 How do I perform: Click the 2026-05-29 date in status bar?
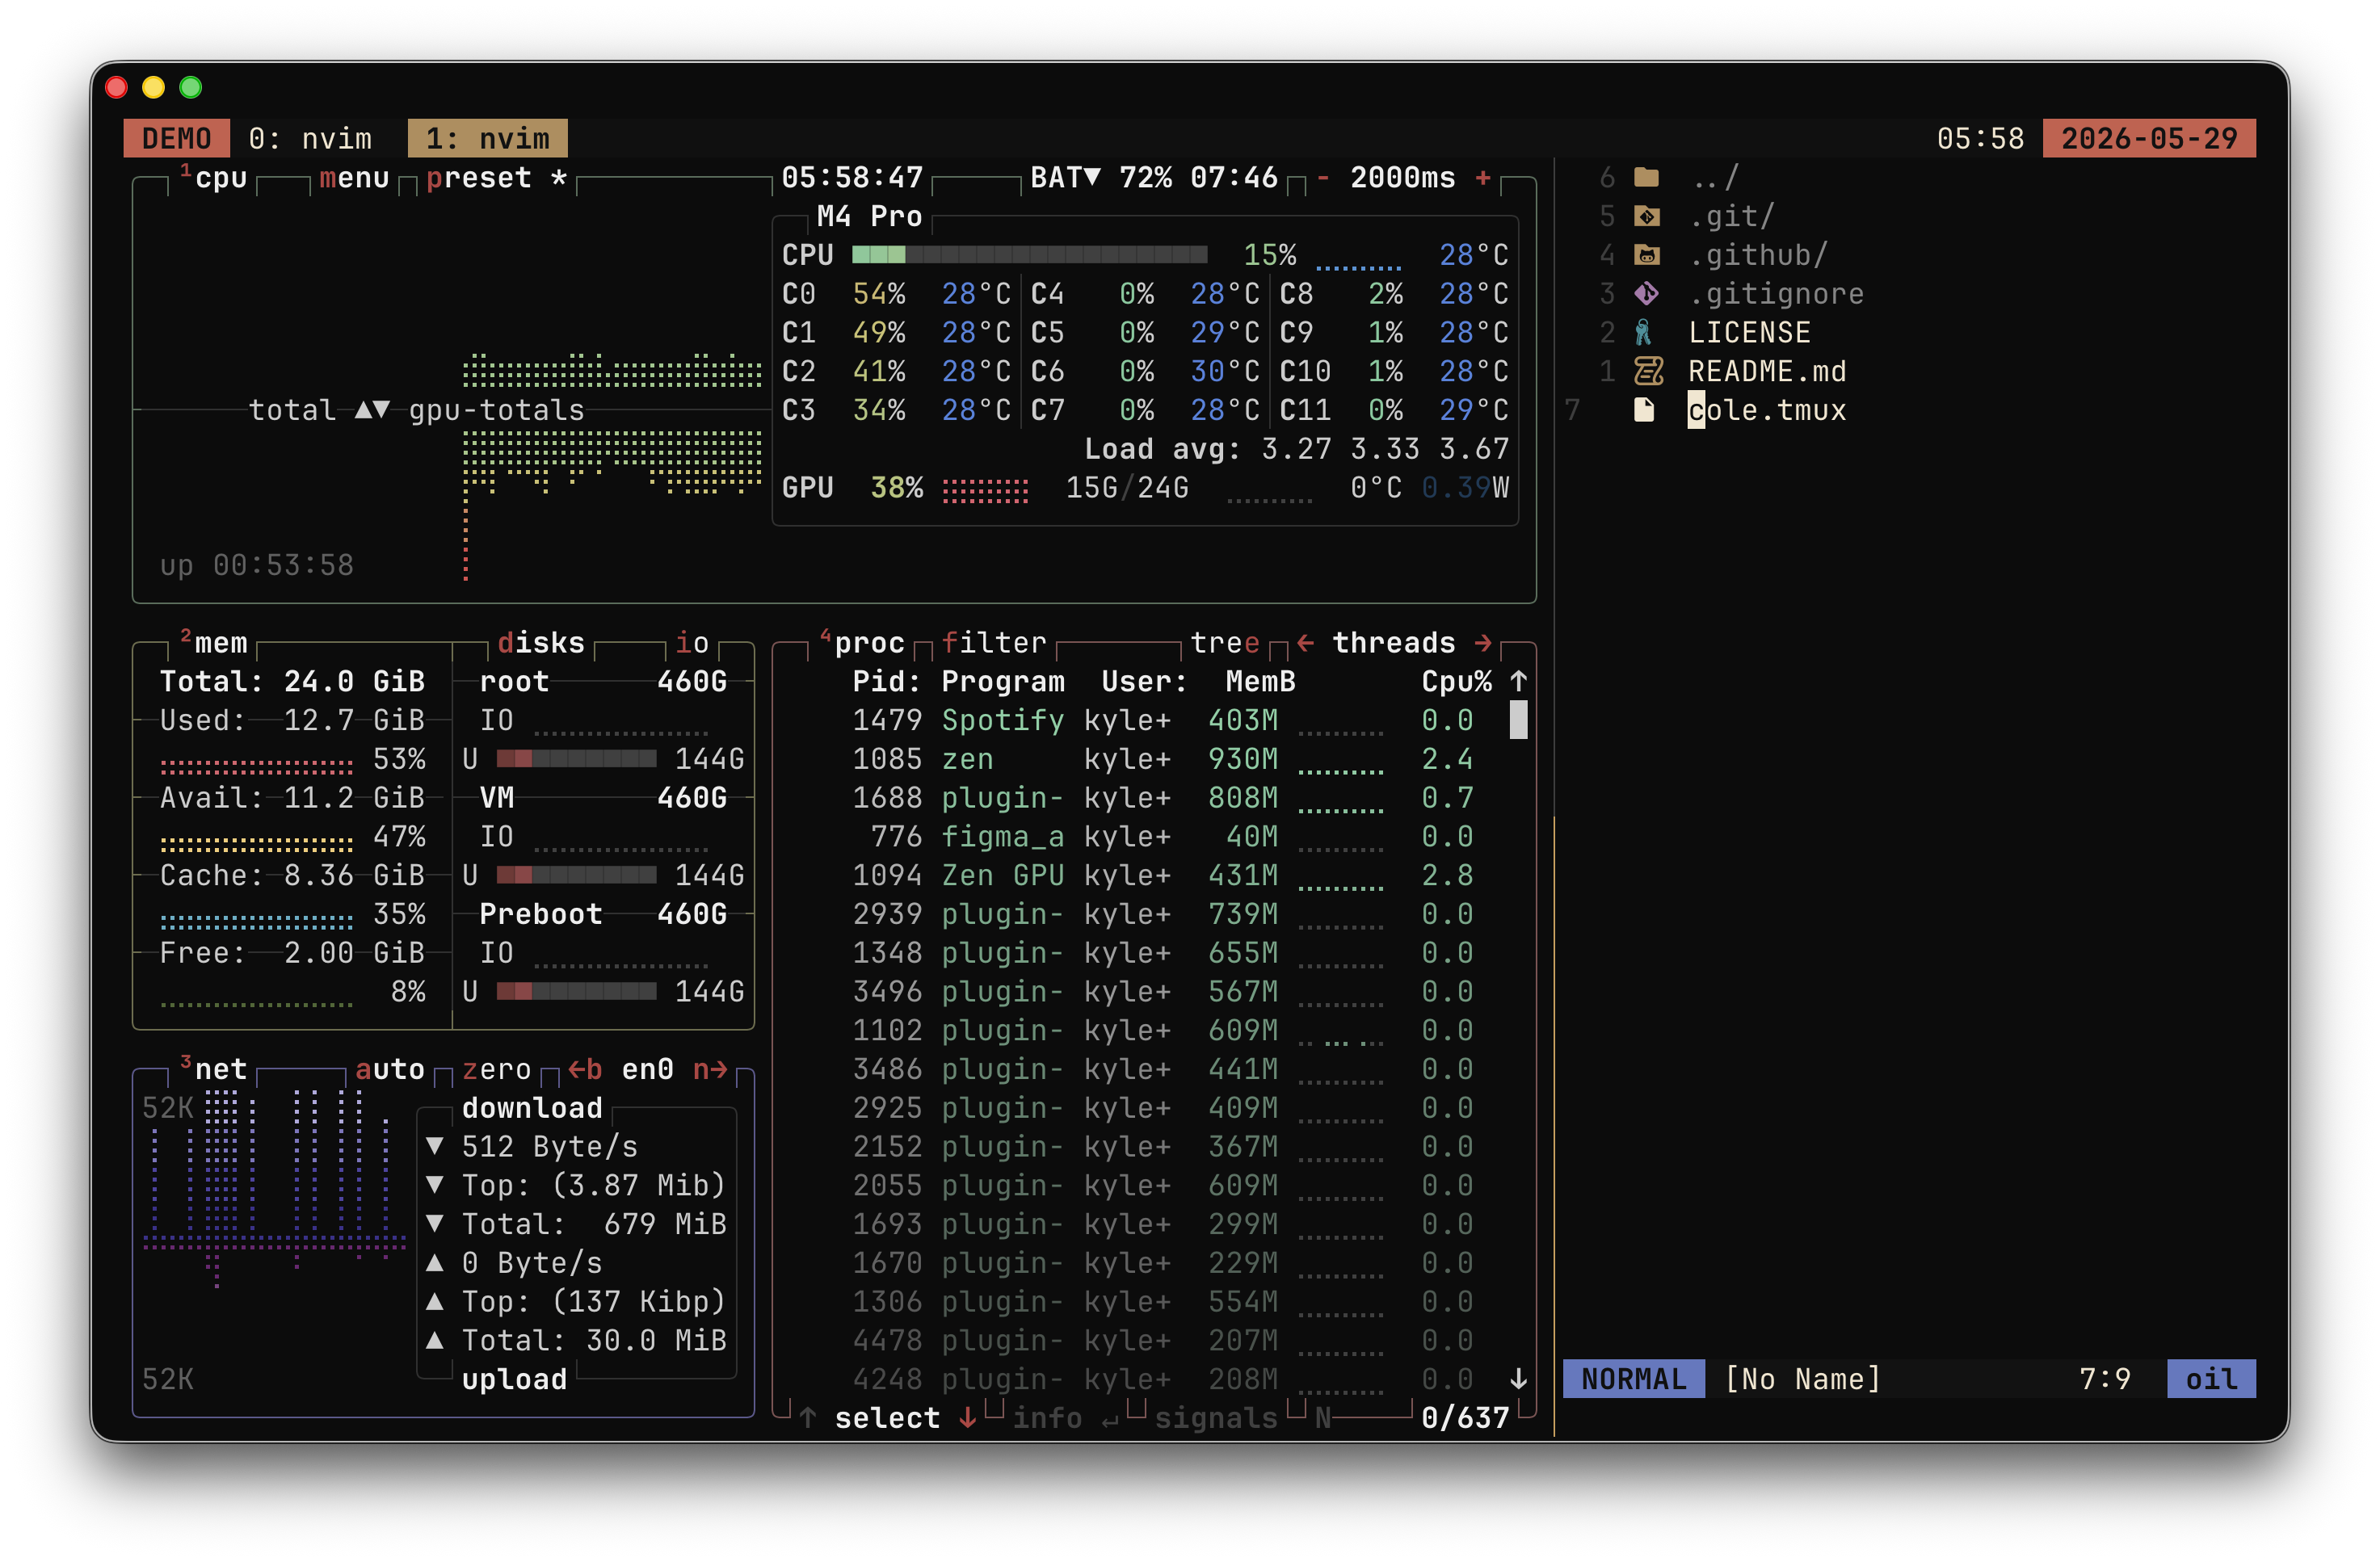[2149, 138]
